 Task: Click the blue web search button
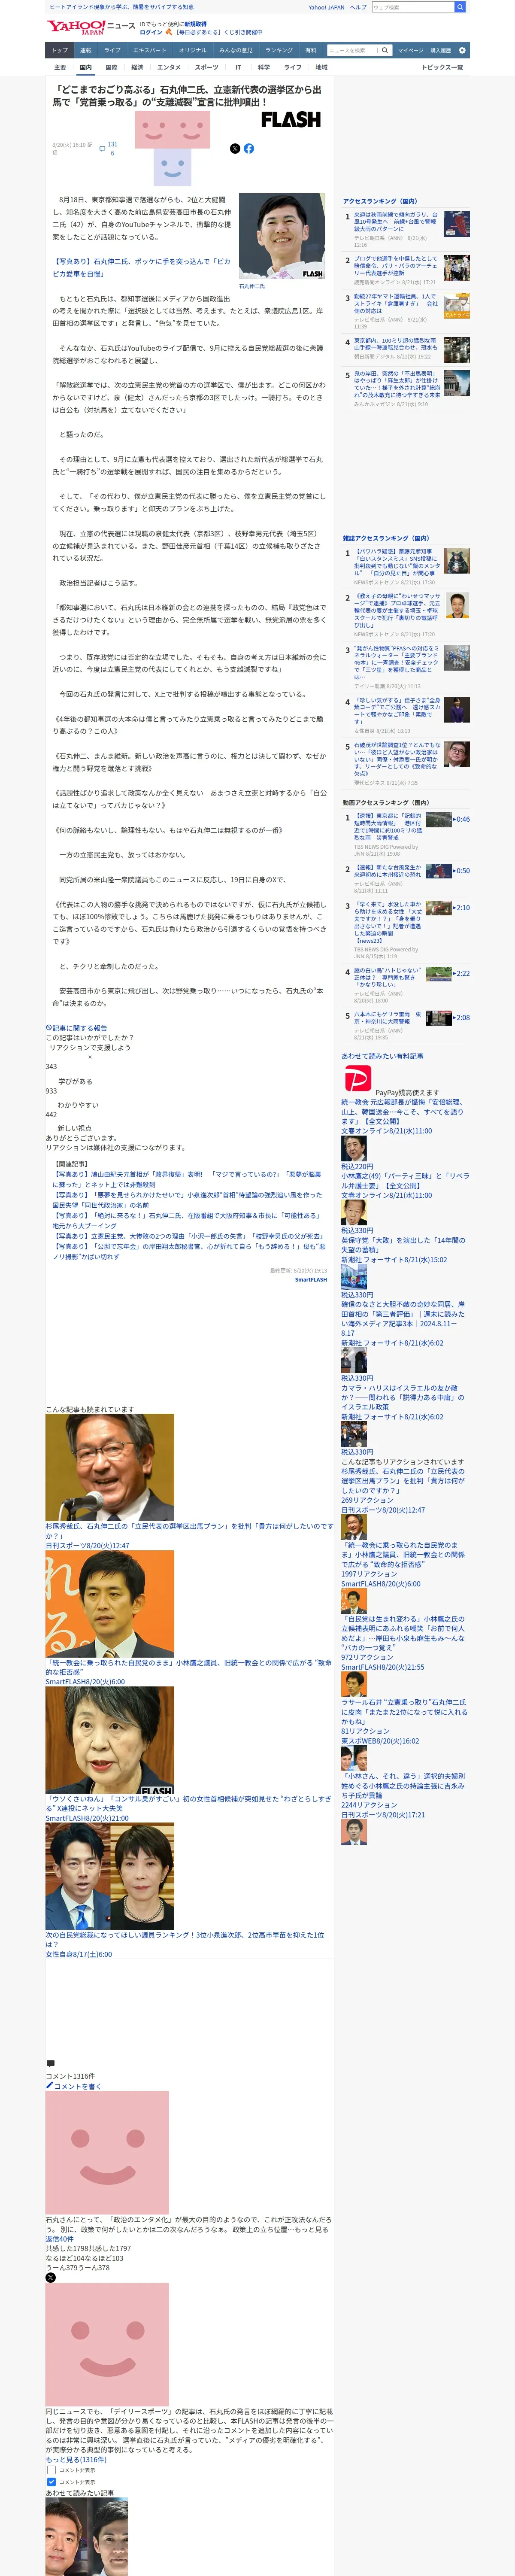pos(460,7)
